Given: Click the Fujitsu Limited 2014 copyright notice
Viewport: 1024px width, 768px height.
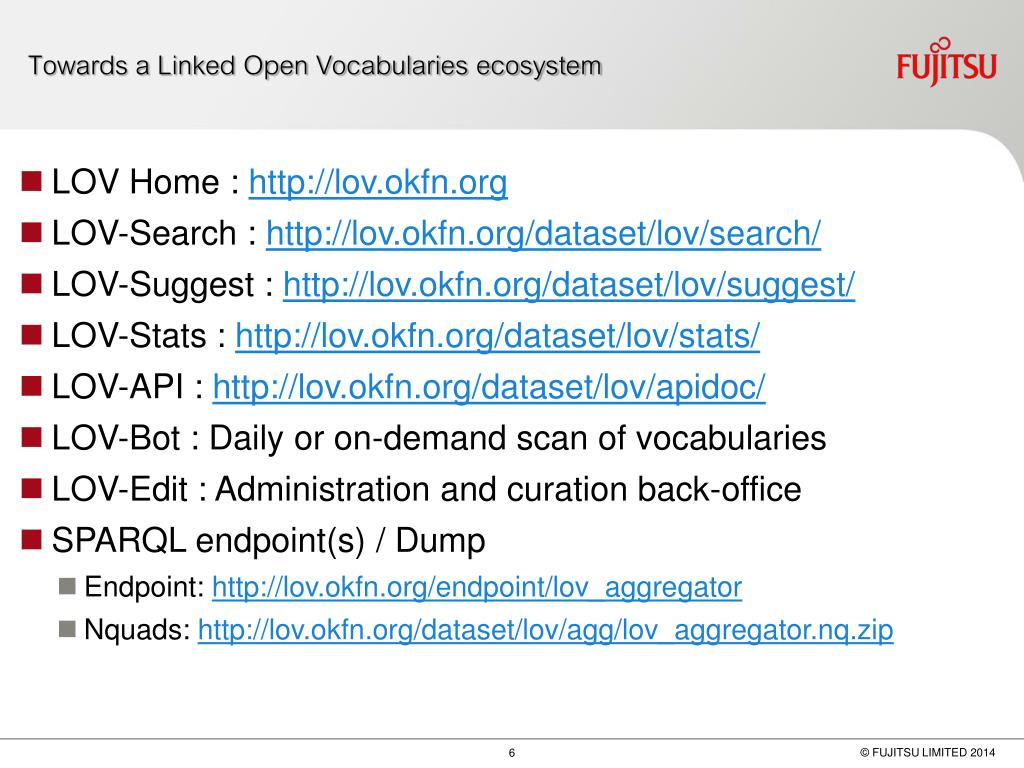Looking at the screenshot, I should tap(927, 752).
